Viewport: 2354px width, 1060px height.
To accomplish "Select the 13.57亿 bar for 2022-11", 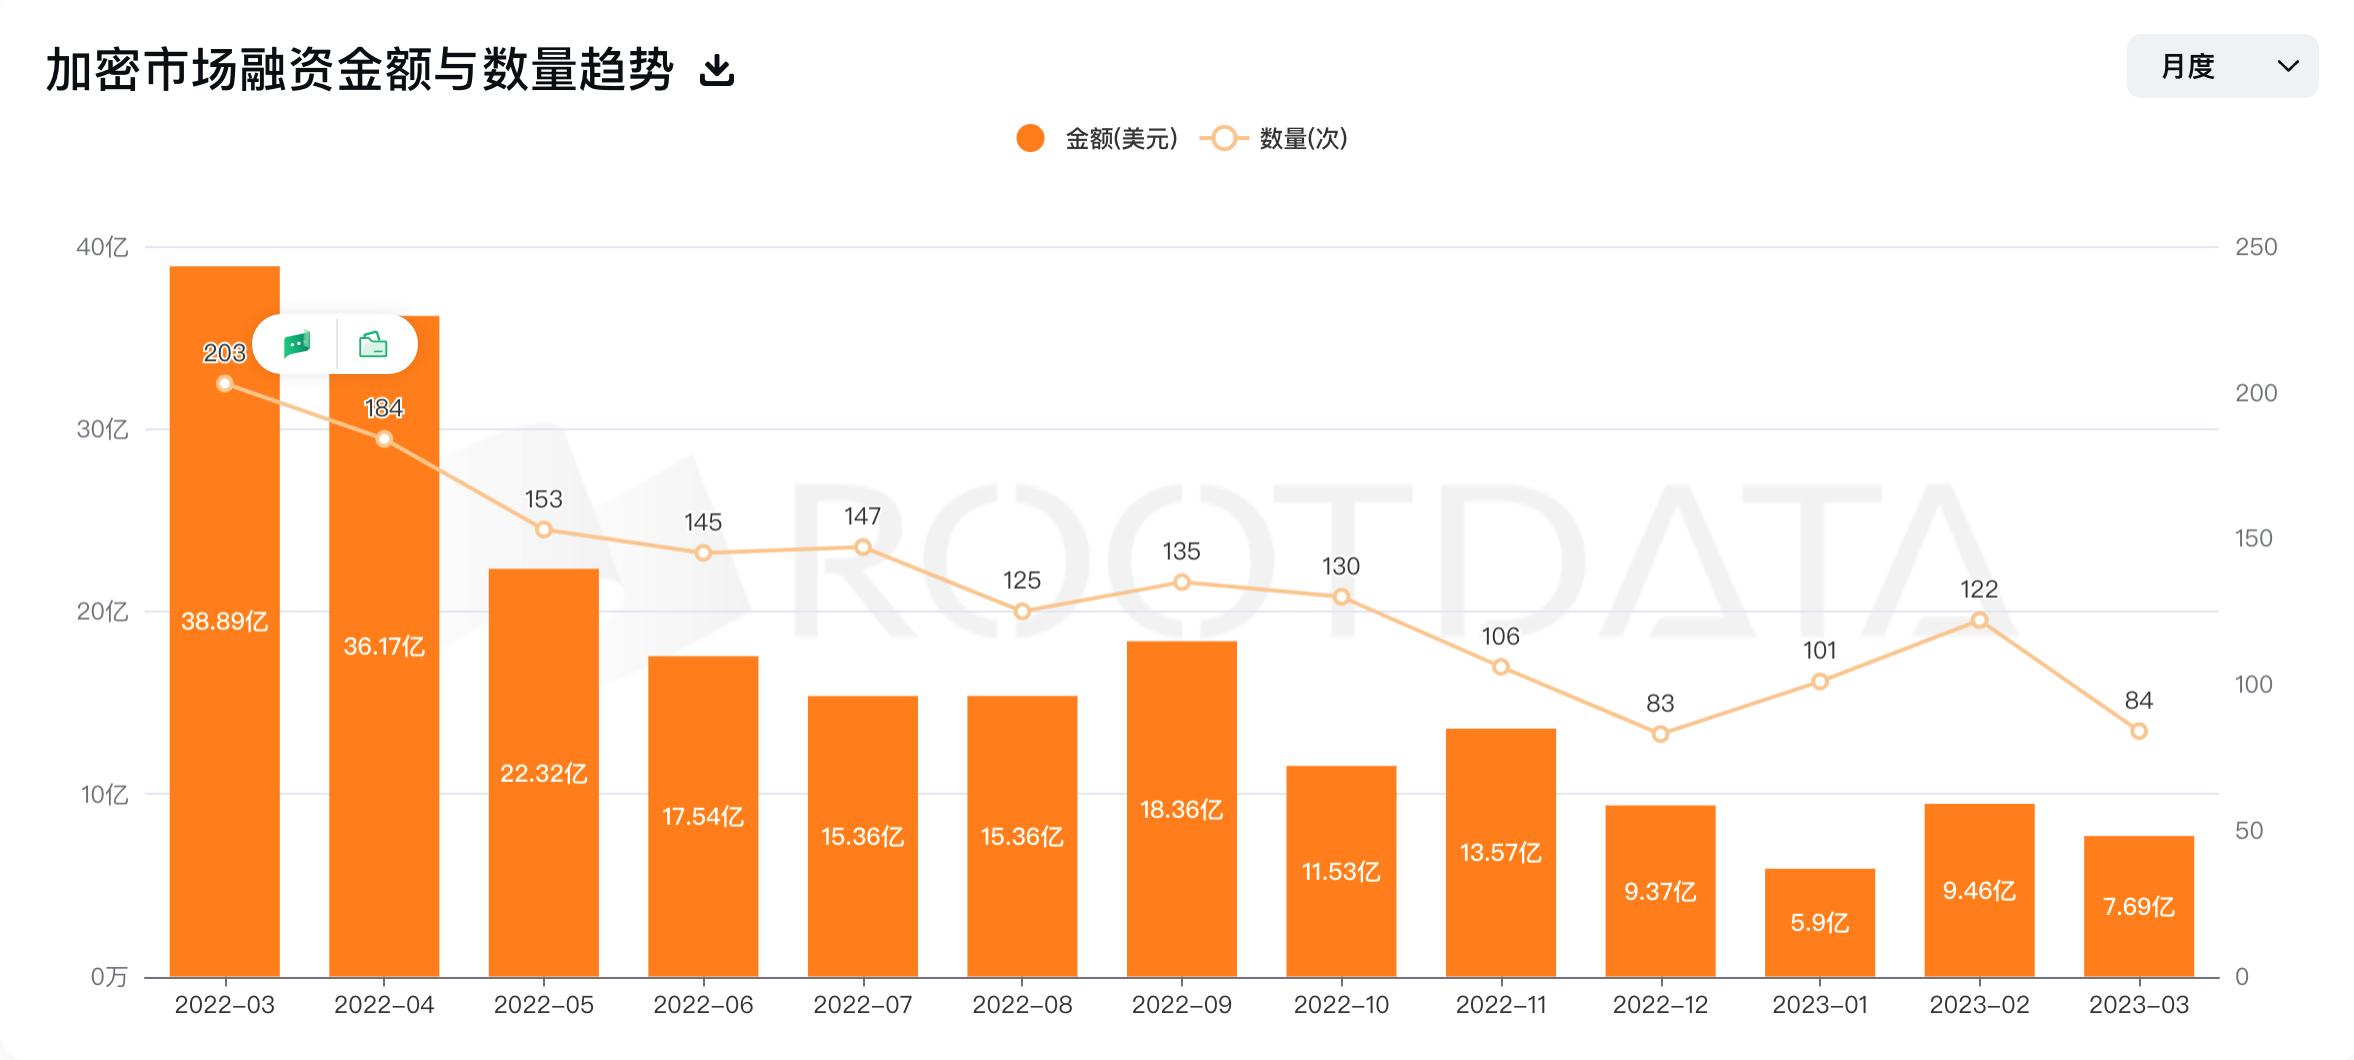I will pyautogui.click(x=1501, y=852).
